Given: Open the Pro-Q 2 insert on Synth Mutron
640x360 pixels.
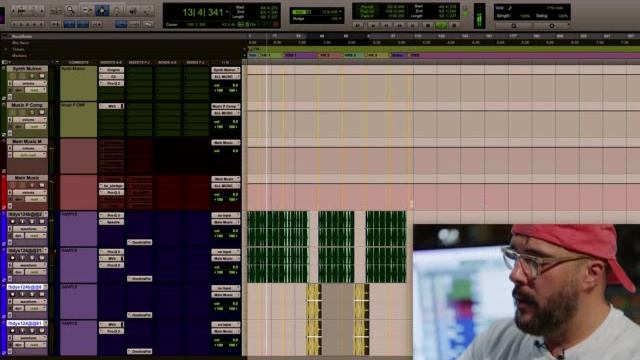Looking at the screenshot, I should (x=111, y=83).
